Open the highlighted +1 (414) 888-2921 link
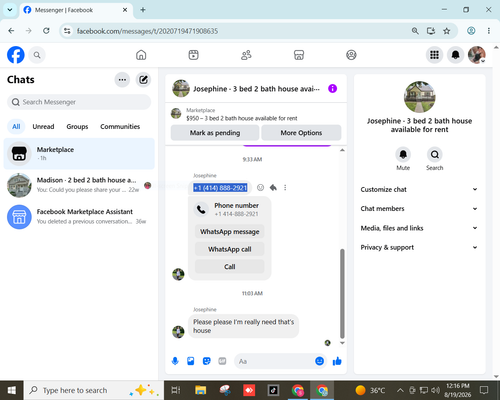 pyautogui.click(x=220, y=188)
